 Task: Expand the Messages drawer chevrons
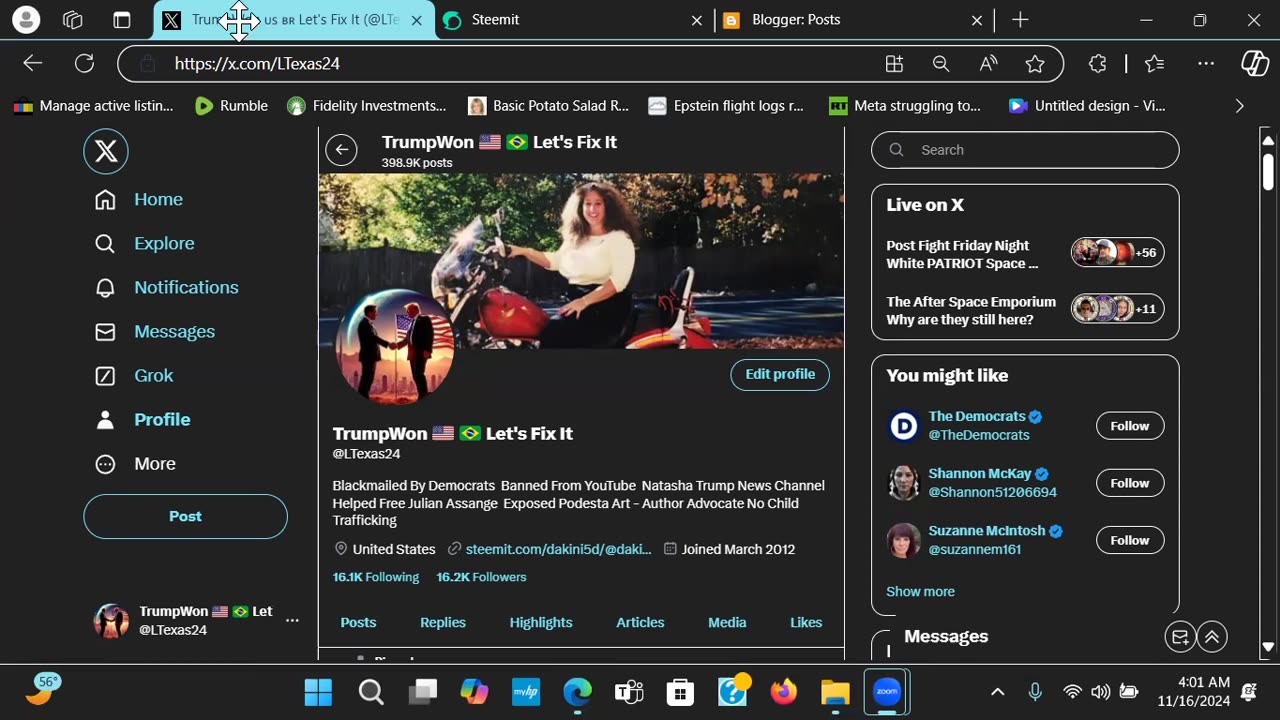click(x=1212, y=637)
